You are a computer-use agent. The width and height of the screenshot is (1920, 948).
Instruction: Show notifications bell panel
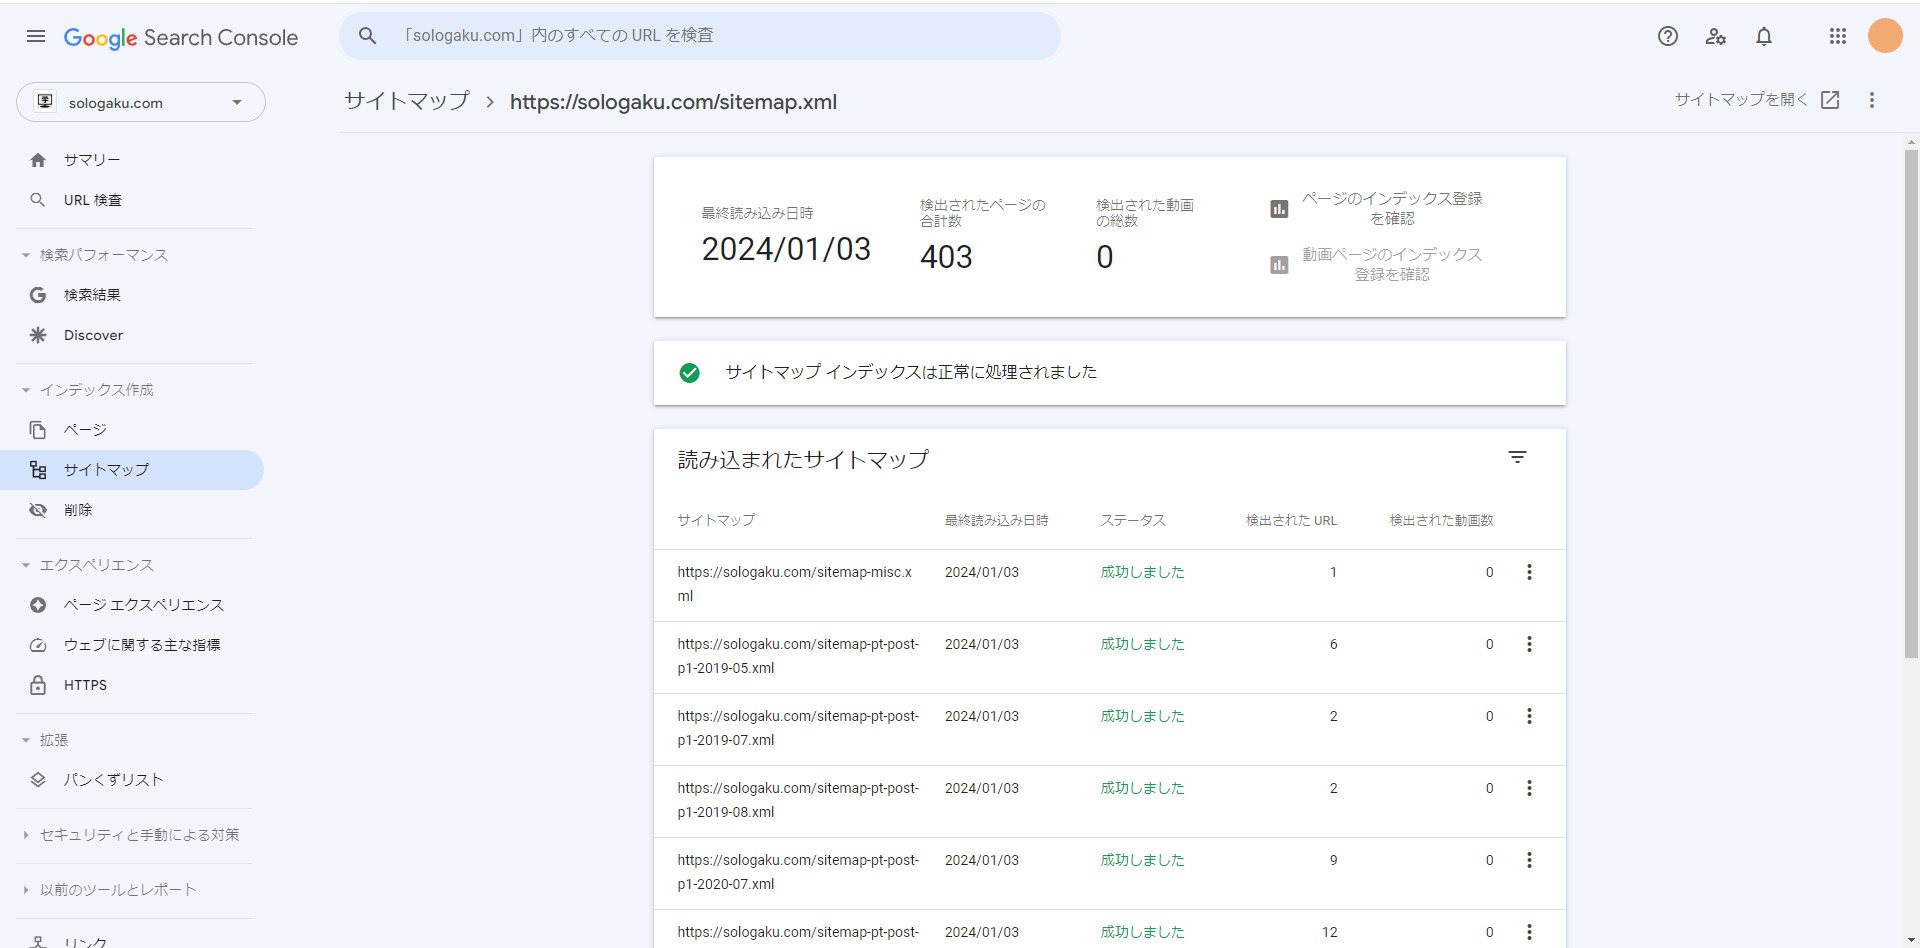pyautogui.click(x=1764, y=37)
